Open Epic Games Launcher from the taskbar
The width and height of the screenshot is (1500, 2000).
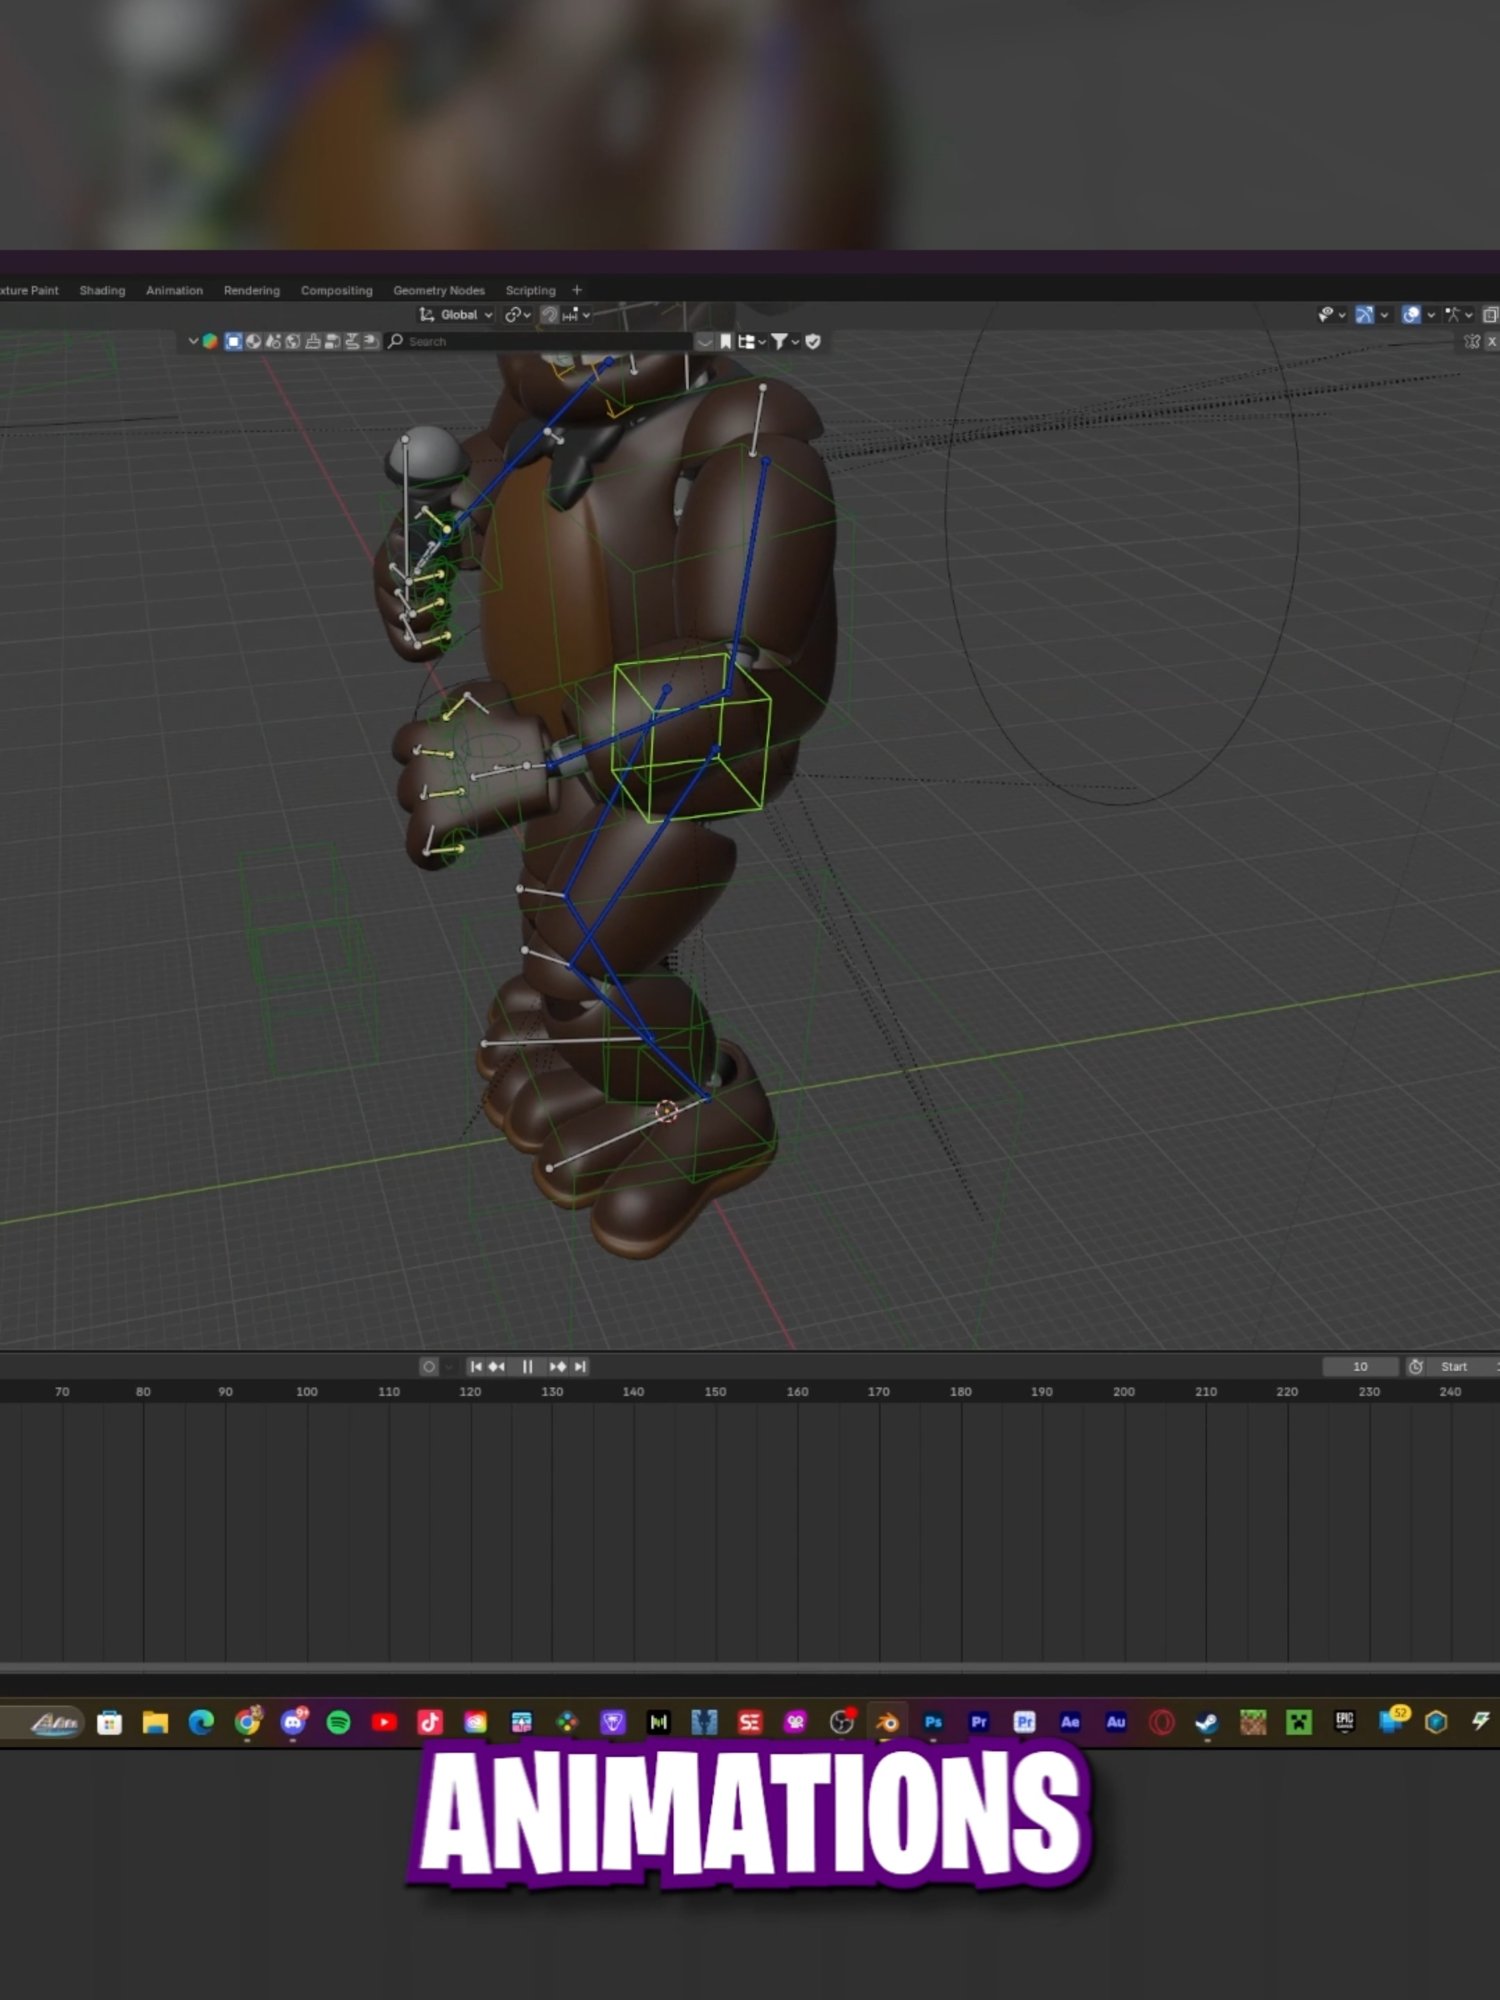(x=1345, y=1722)
